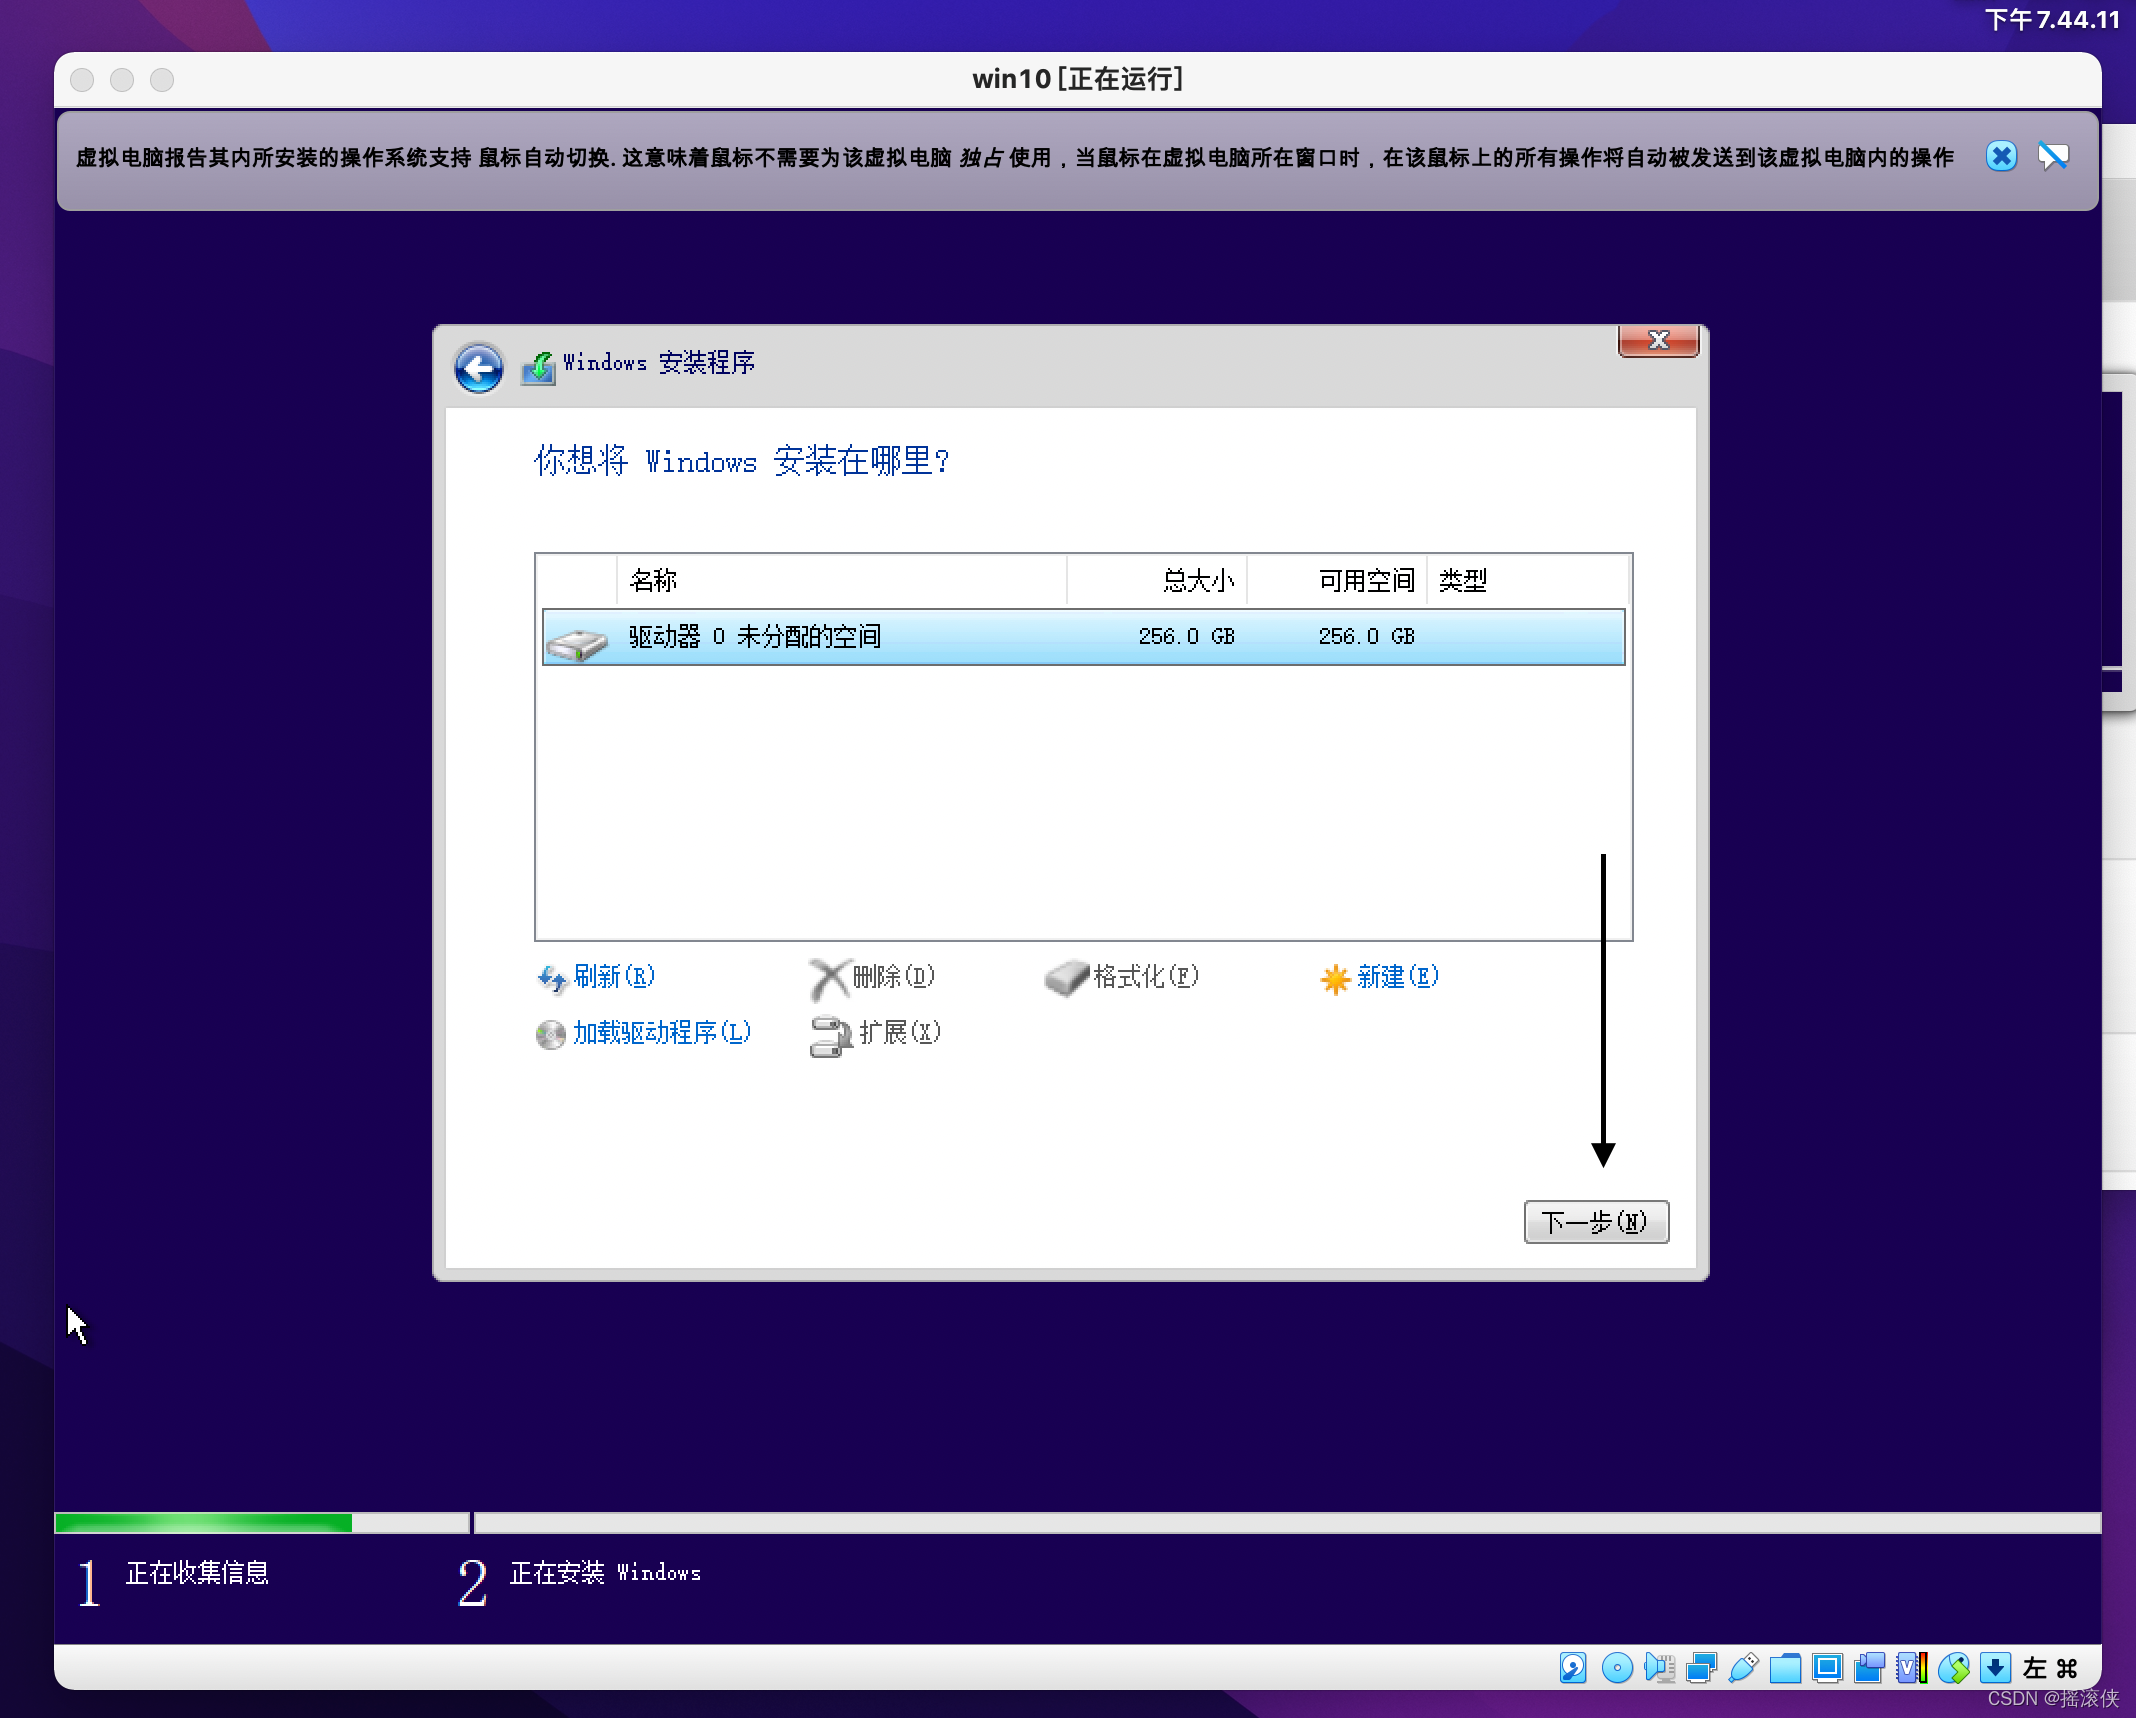Click the New (新建(E)) link
This screenshot has height=1718, width=2136.
(x=1398, y=977)
